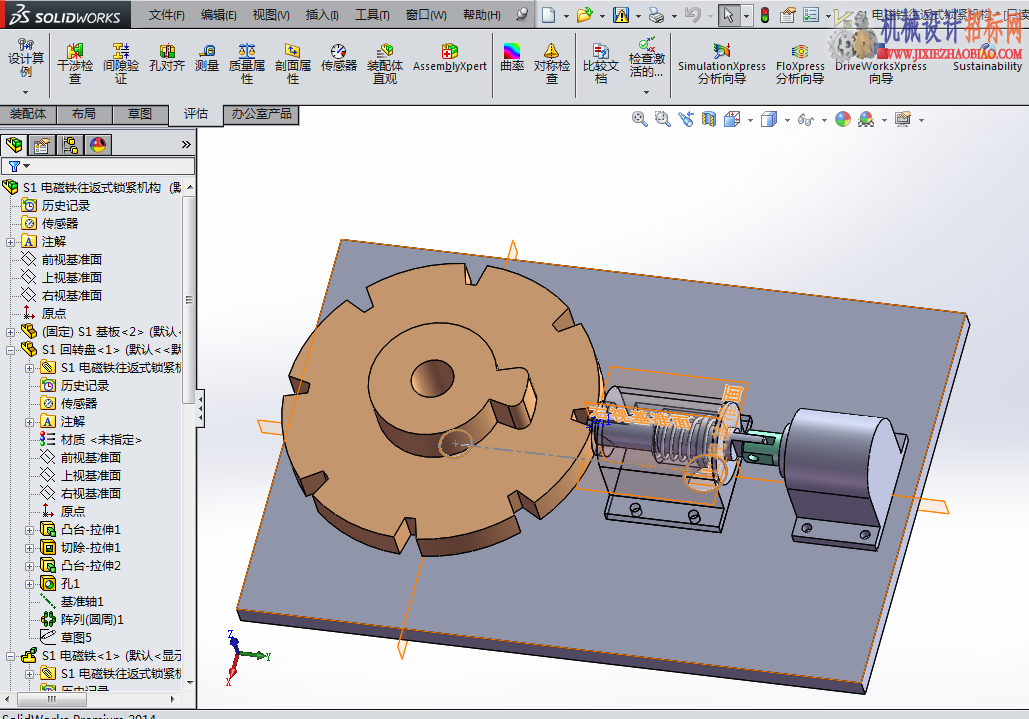Screen dimensions: 1029x719
Task: Start FloXpress analysis wizard
Action: point(800,64)
